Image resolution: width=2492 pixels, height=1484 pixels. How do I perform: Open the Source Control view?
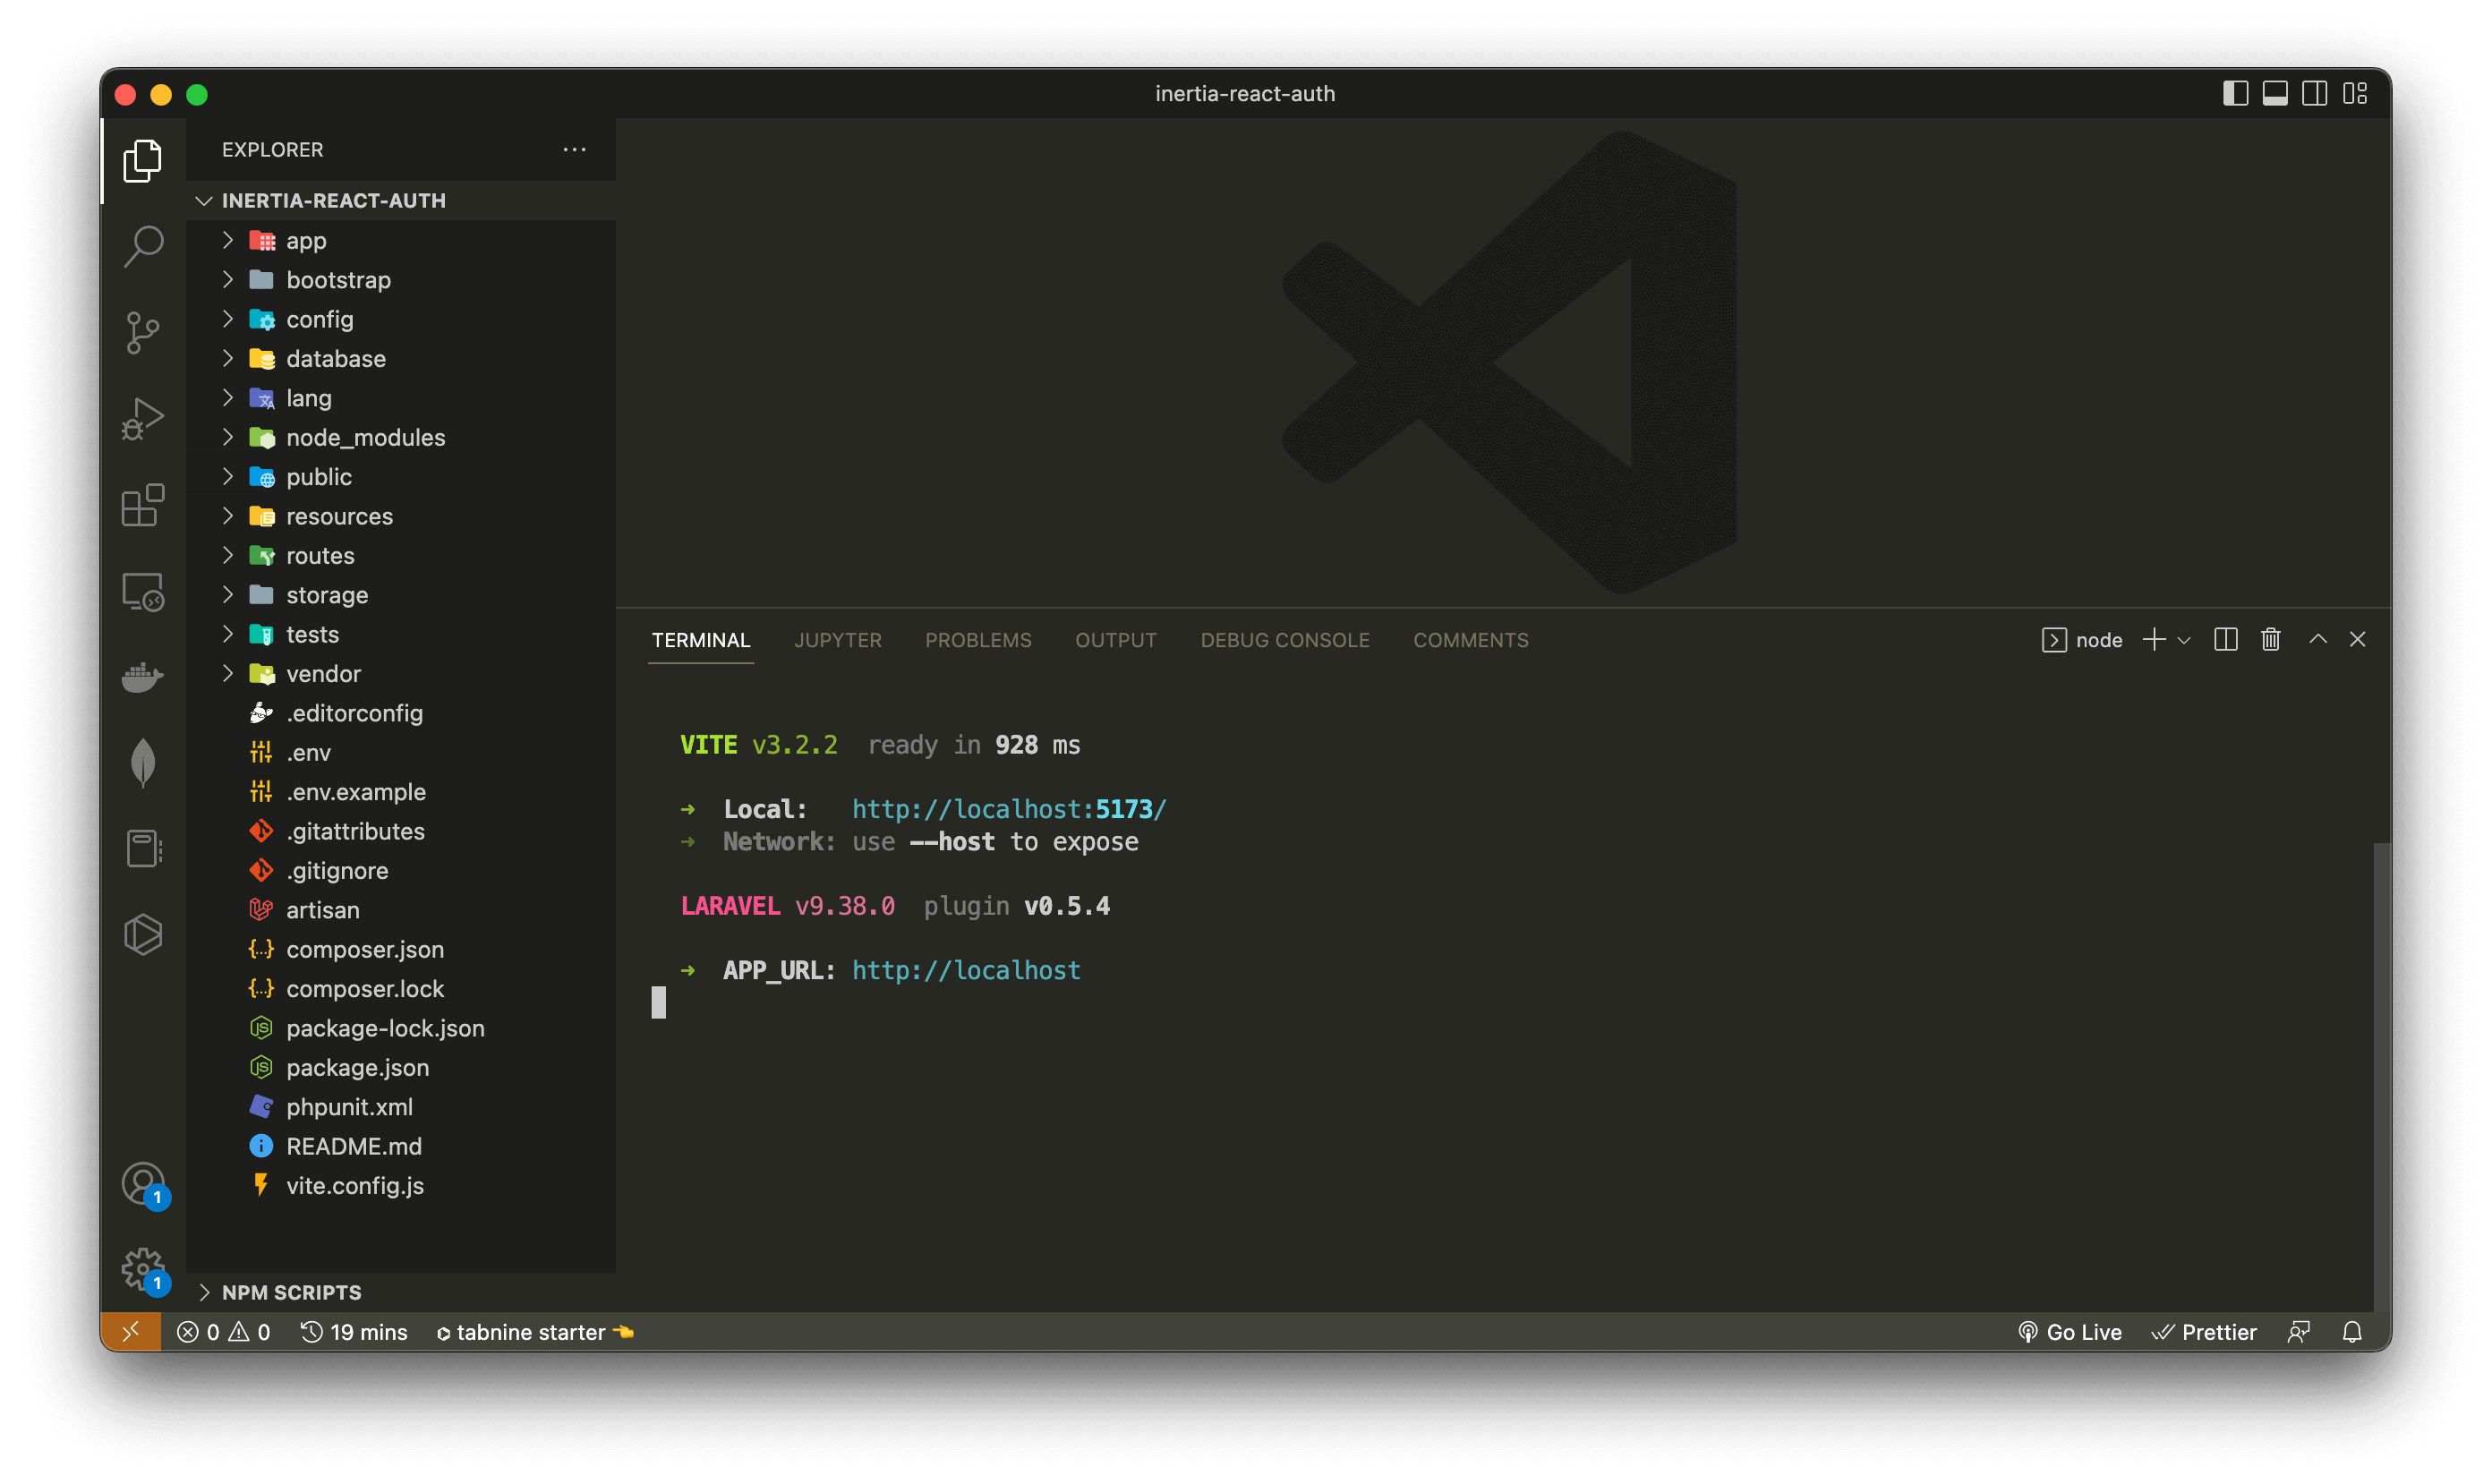point(143,332)
